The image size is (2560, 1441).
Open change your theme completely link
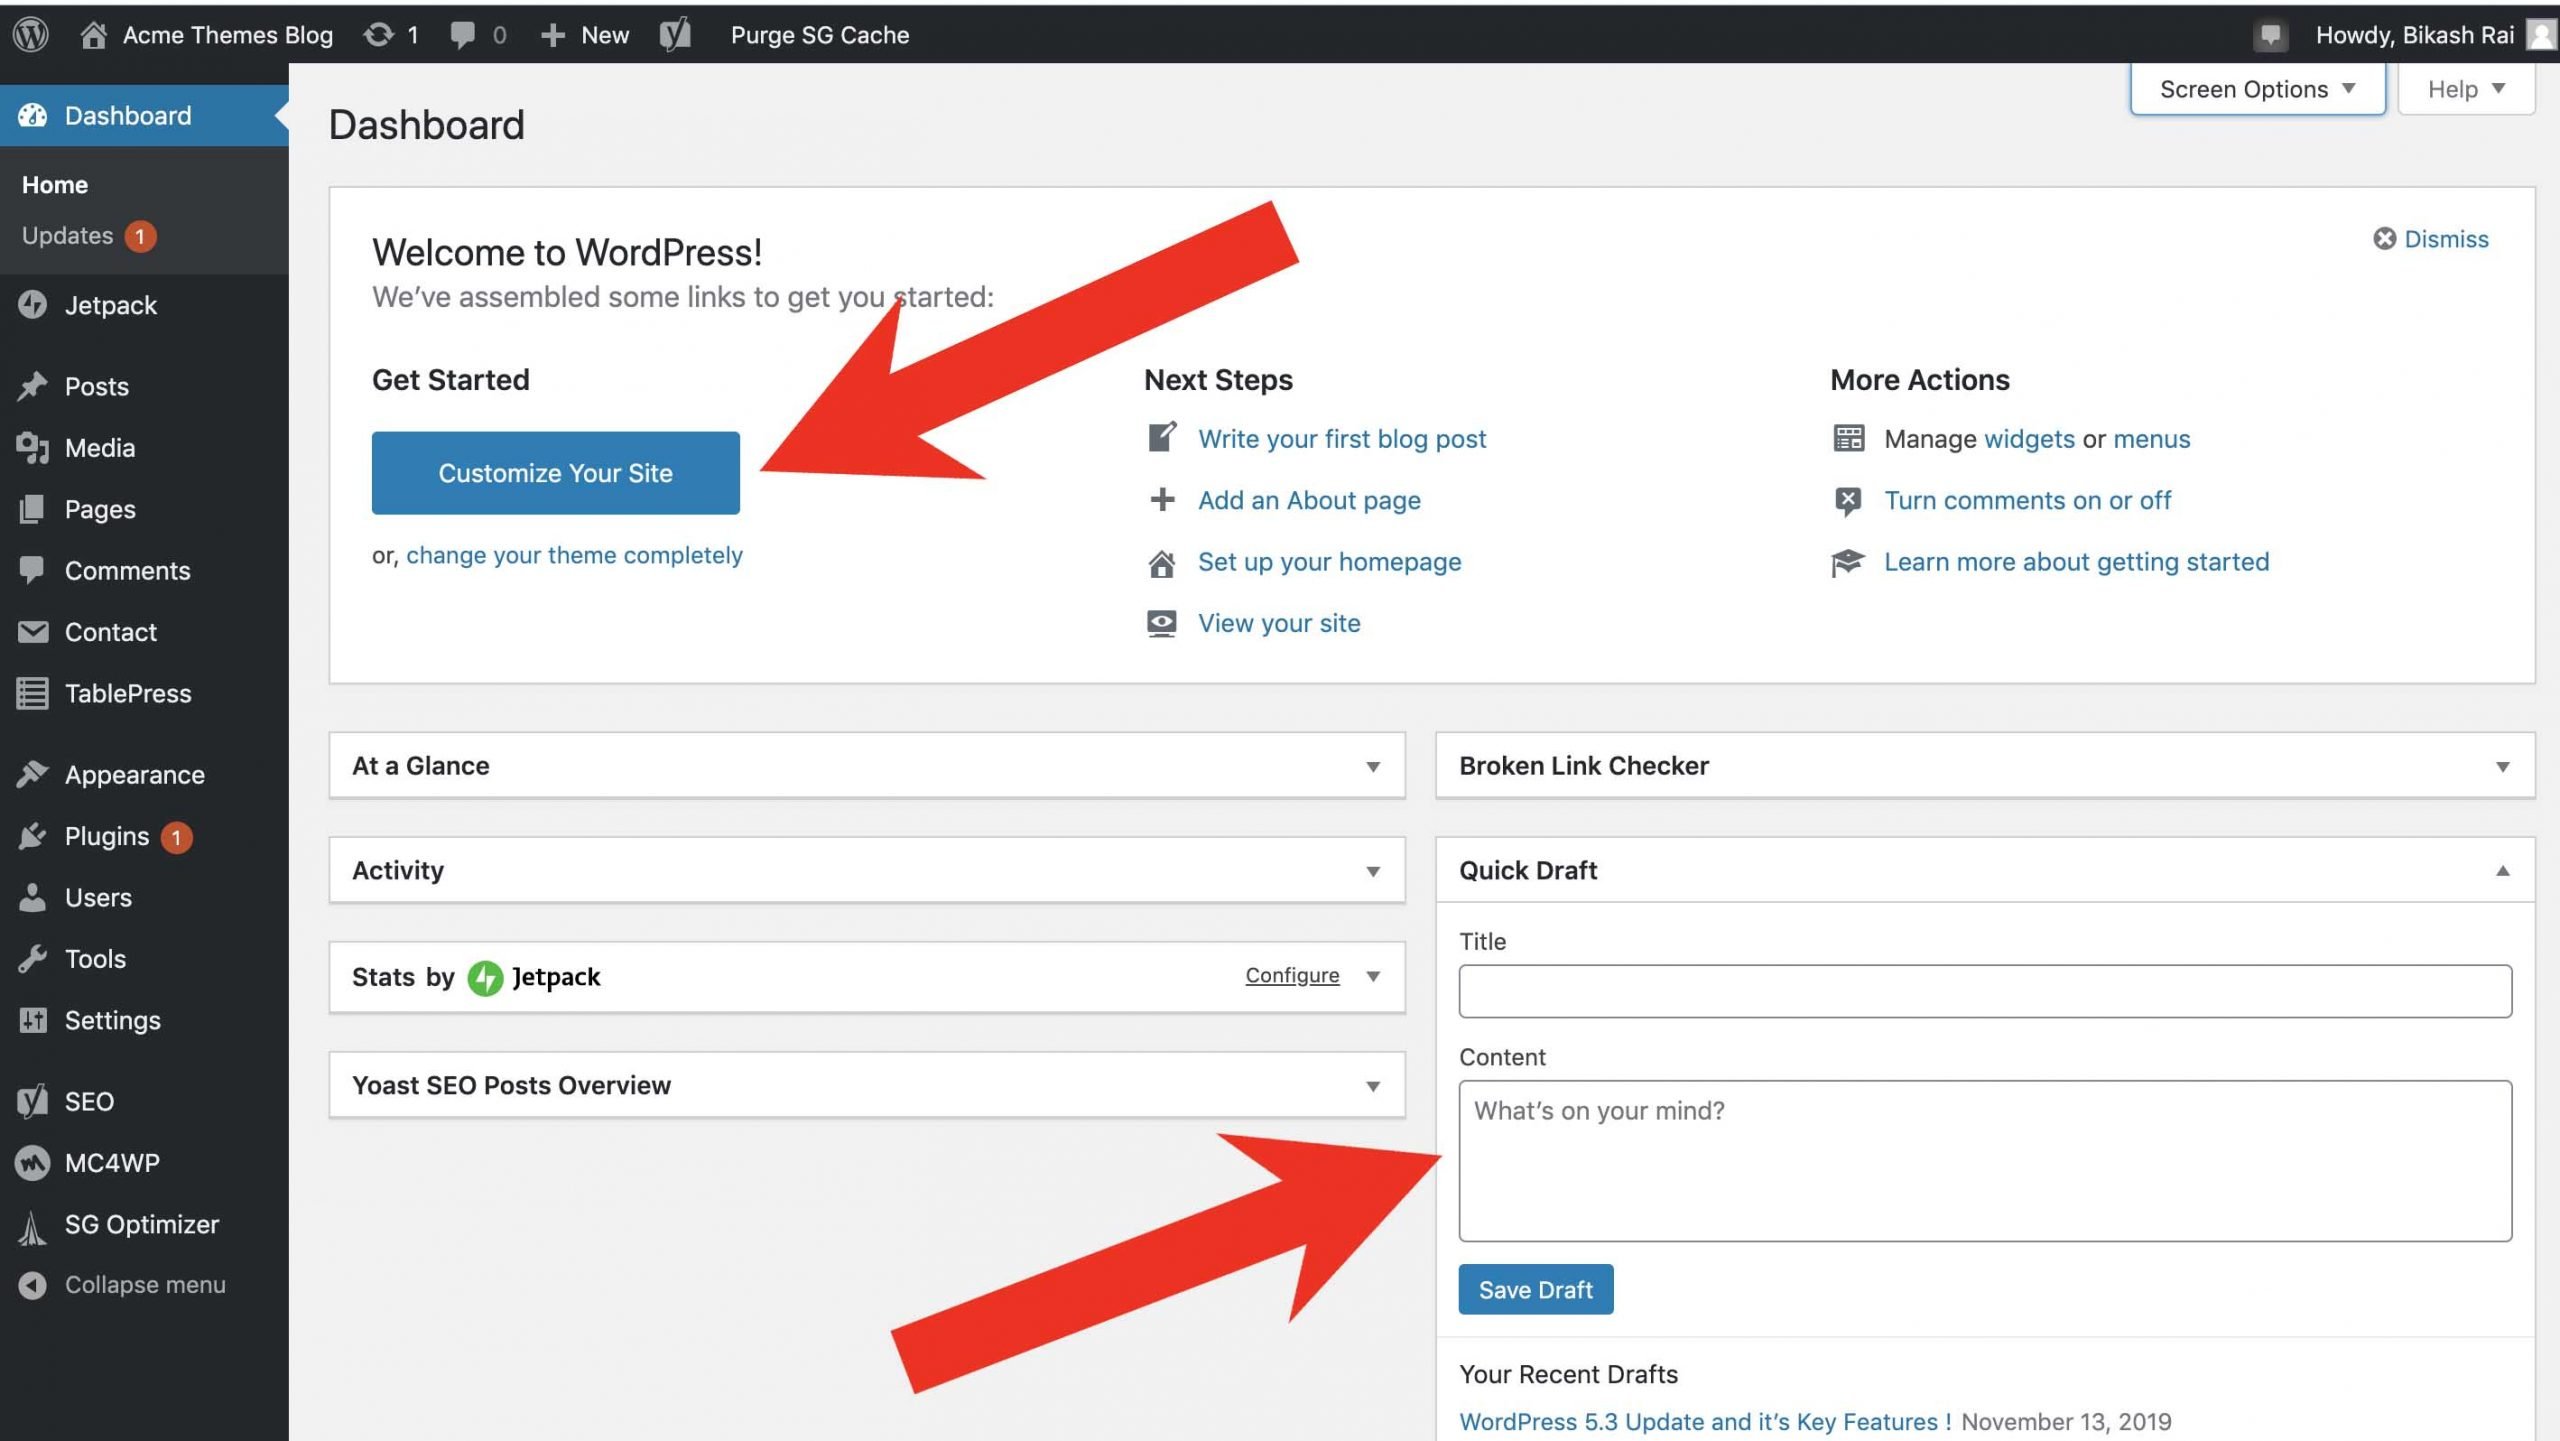(574, 555)
